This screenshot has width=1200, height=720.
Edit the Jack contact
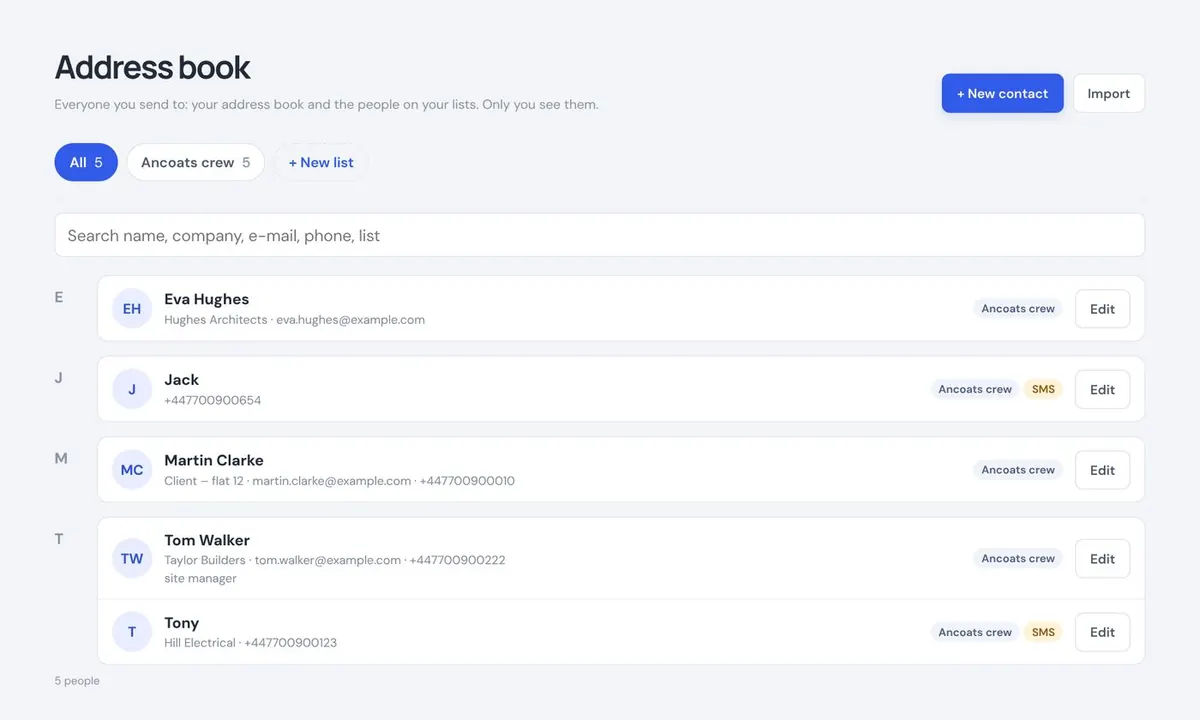pos(1102,390)
